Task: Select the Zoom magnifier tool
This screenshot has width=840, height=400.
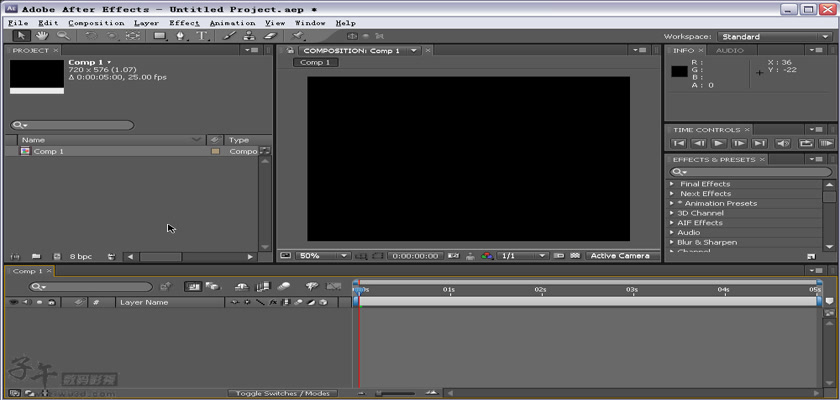Action: 63,36
